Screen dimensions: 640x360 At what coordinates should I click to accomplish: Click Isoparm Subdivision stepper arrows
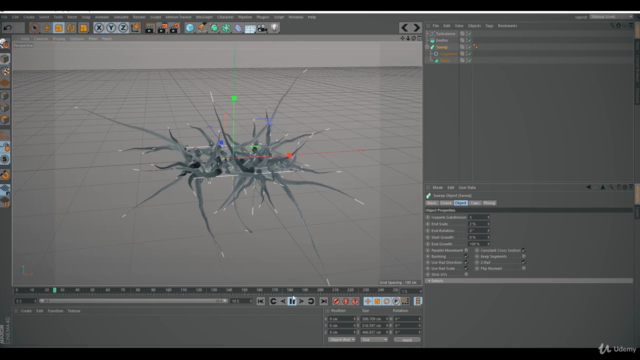pyautogui.click(x=488, y=217)
